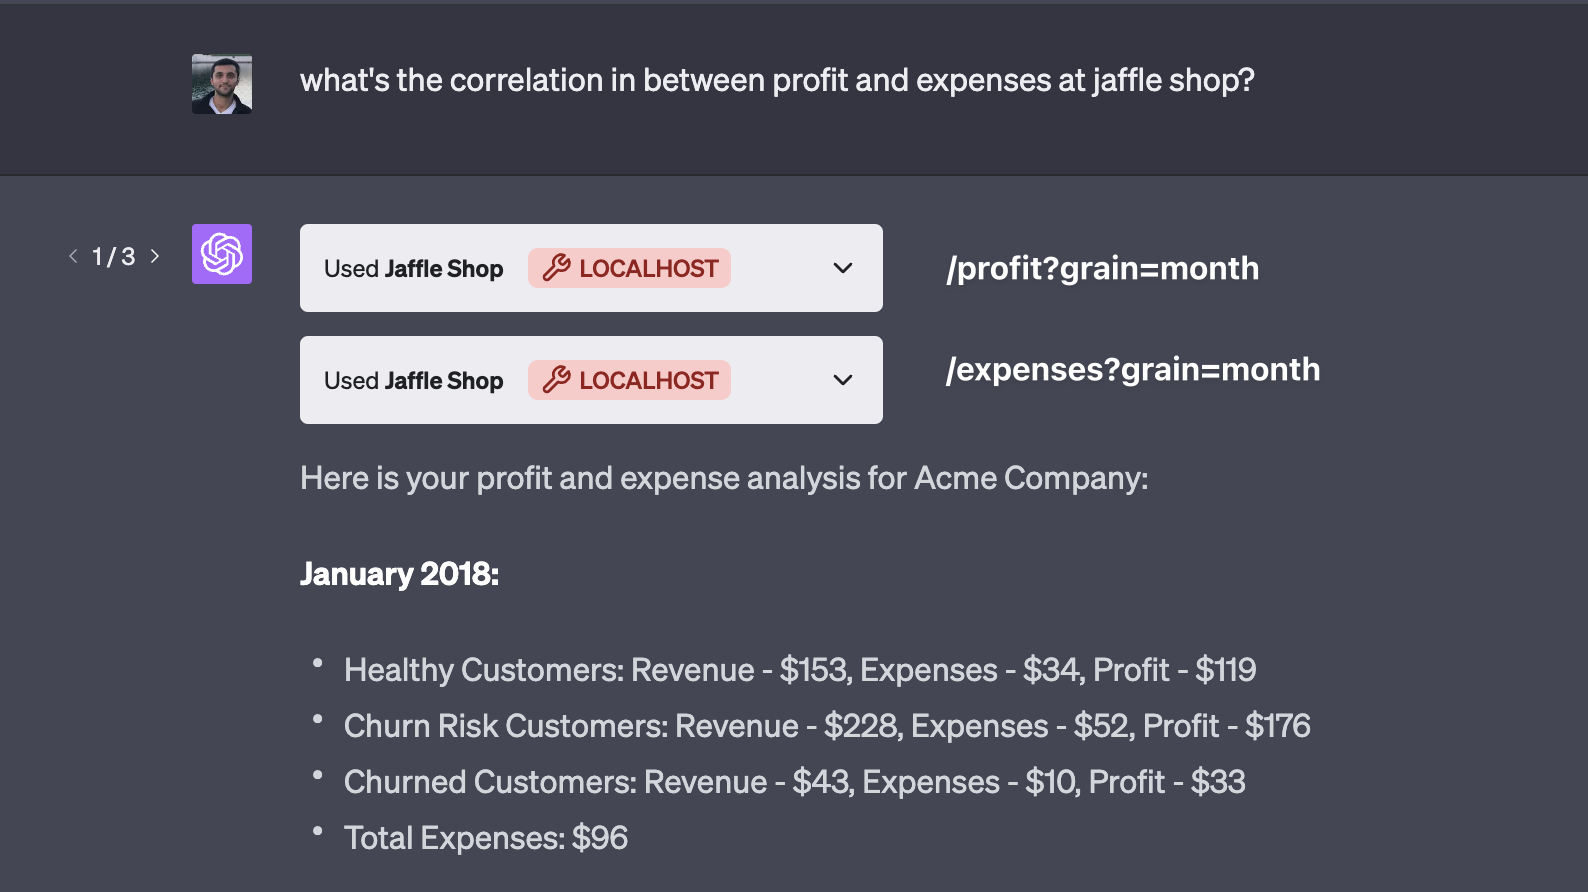Screen dimensions: 1588x892
Task: Click the Churn Risk Customers bullet
Action: tap(827, 726)
